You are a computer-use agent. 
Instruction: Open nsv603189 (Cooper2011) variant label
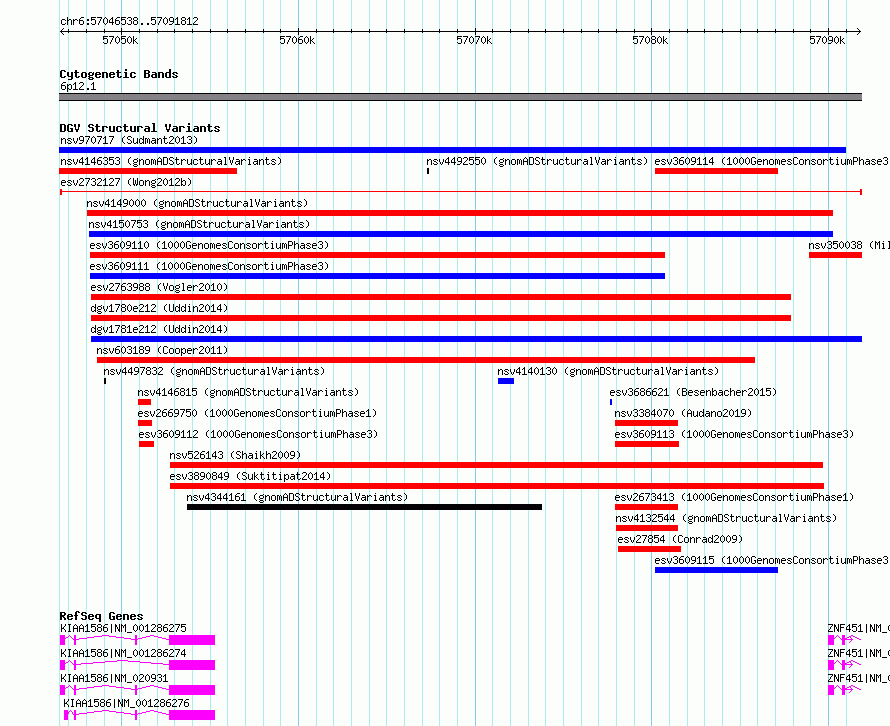(x=162, y=350)
